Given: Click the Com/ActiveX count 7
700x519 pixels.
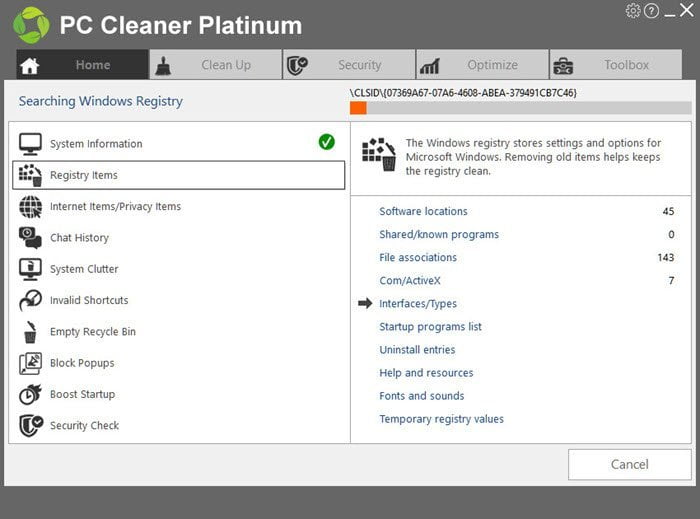Looking at the screenshot, I should tap(671, 281).
